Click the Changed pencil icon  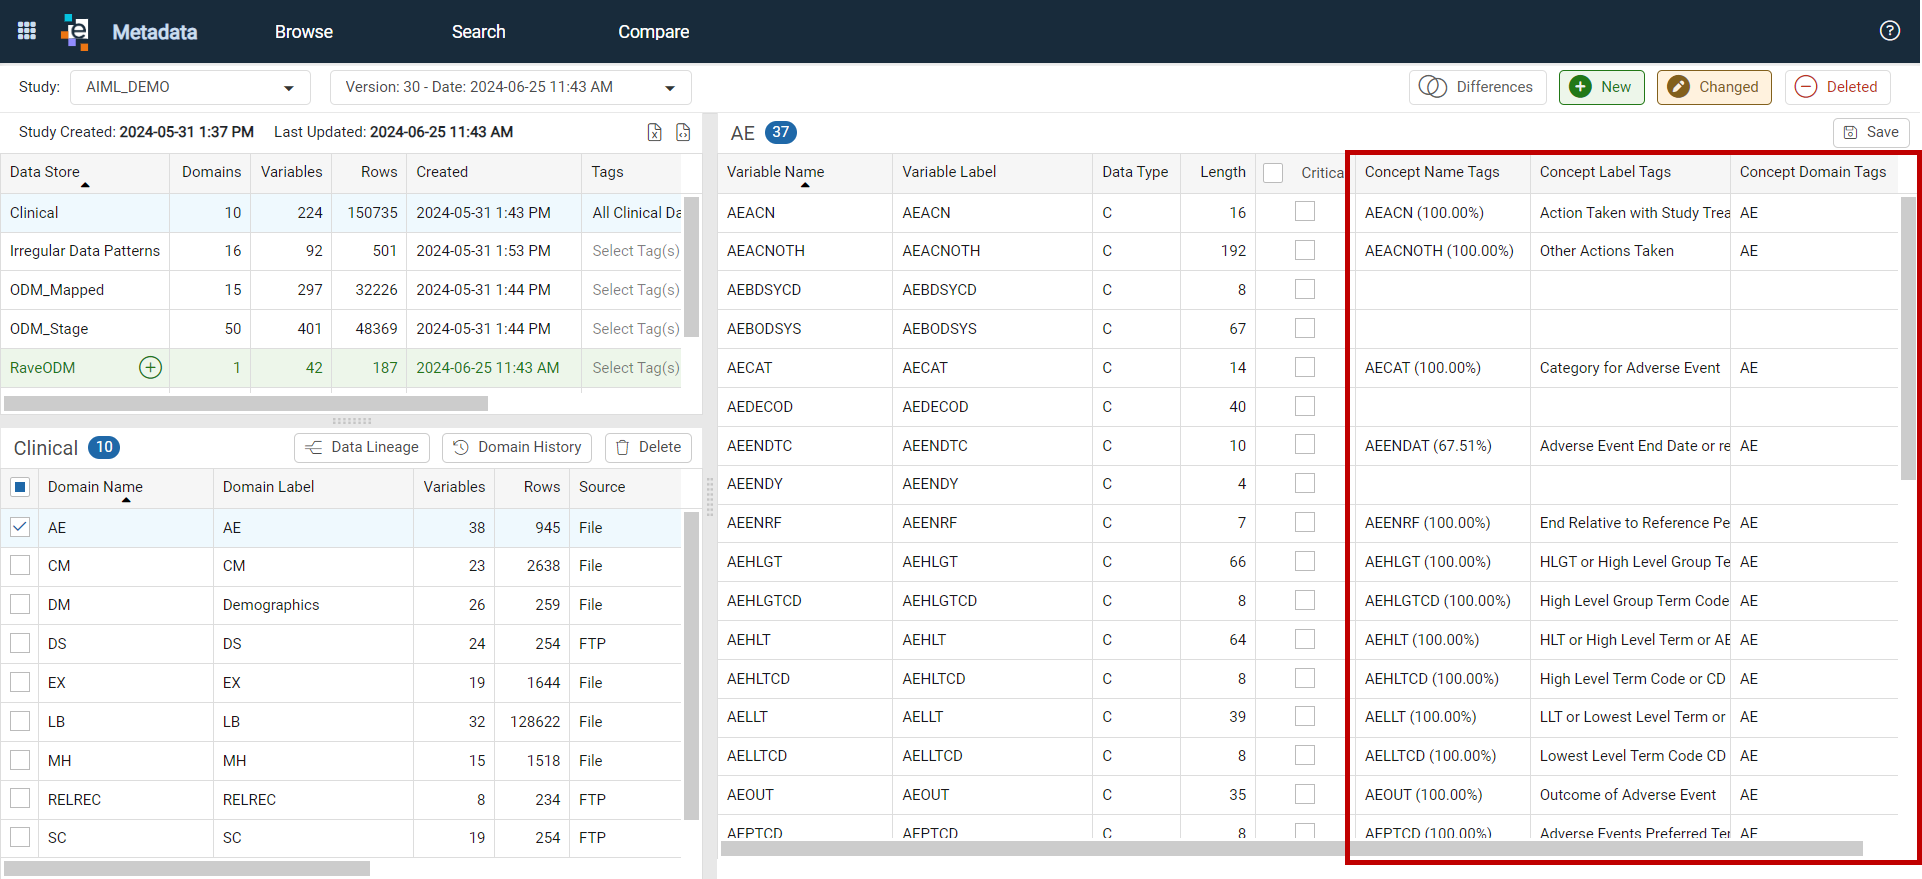tap(1679, 87)
